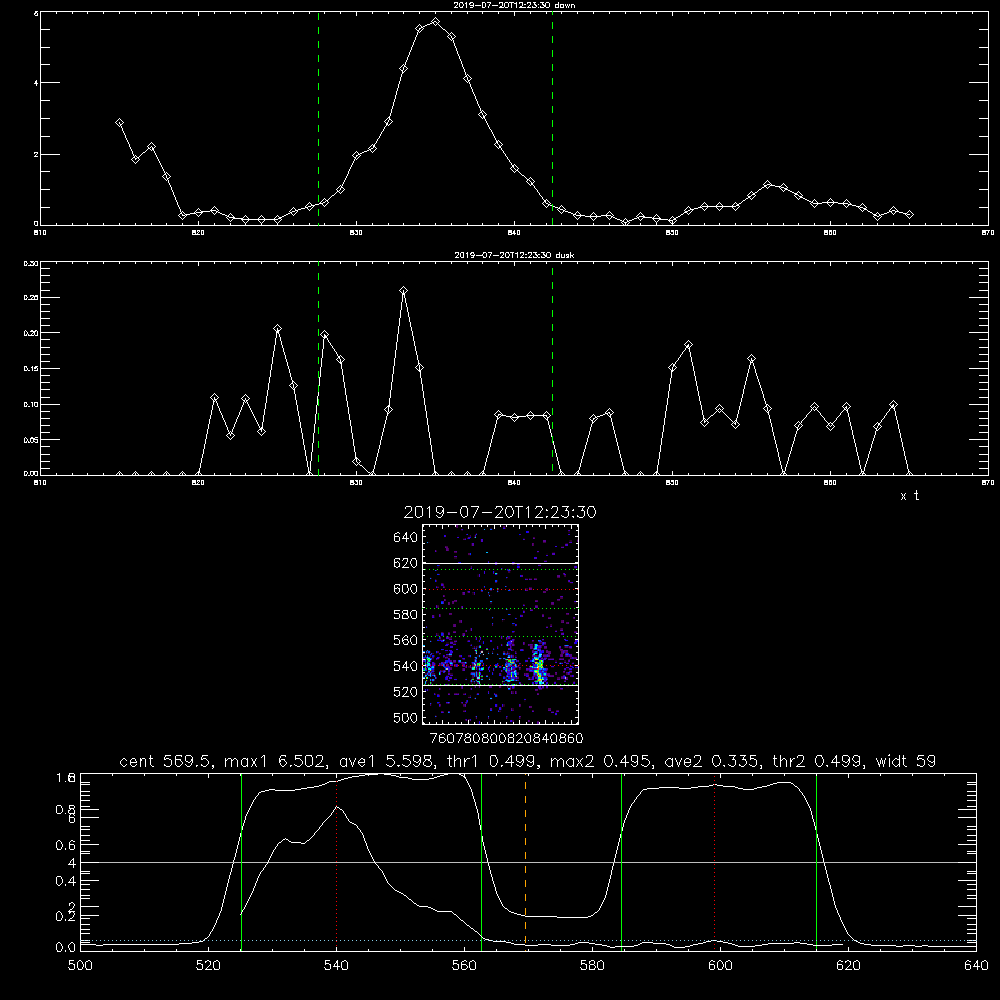The width and height of the screenshot is (1000, 1000).
Task: Click the secondary dawn bump peak marker near 856
Action: click(x=768, y=184)
